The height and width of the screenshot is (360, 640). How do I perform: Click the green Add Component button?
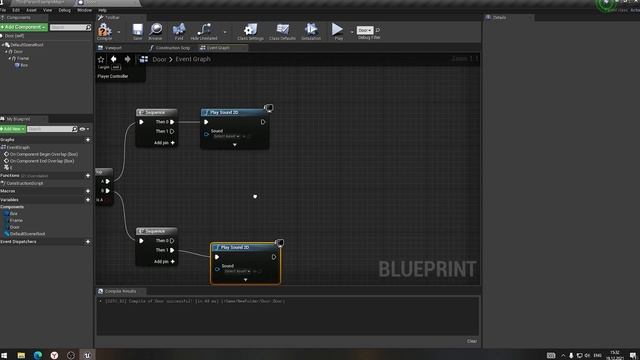pos(24,27)
